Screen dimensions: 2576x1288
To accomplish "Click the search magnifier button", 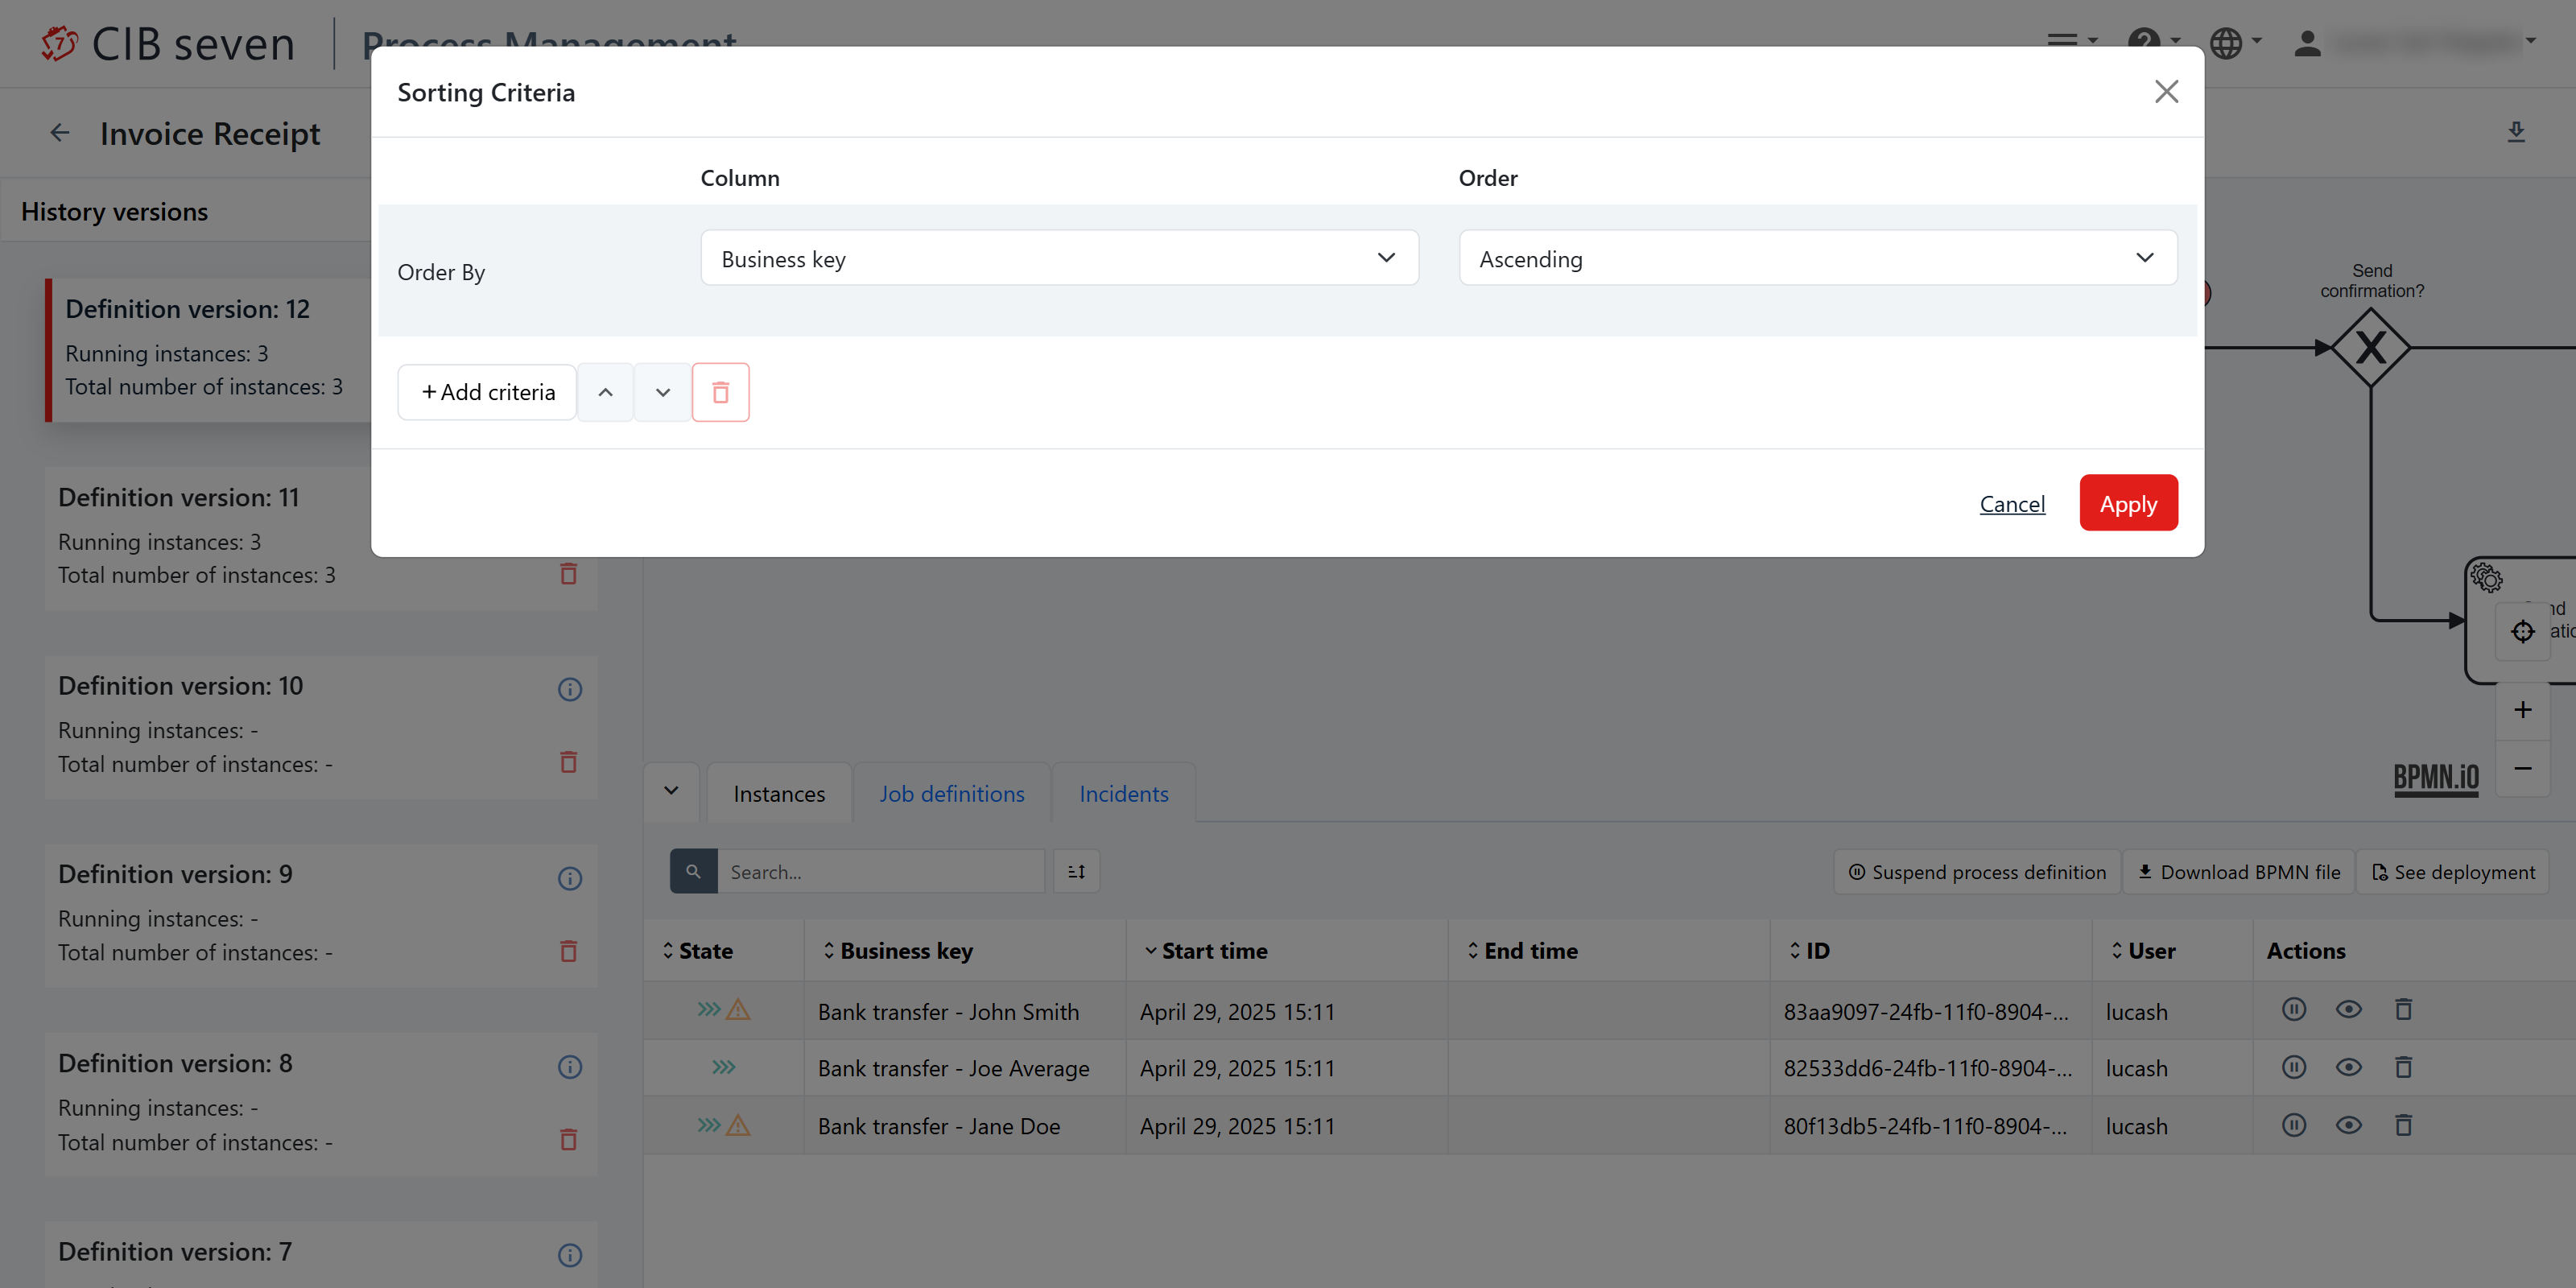I will (x=693, y=871).
